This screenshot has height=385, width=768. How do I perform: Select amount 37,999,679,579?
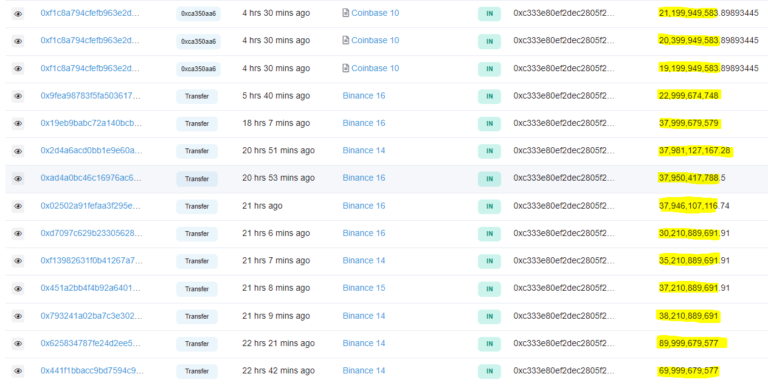click(689, 123)
